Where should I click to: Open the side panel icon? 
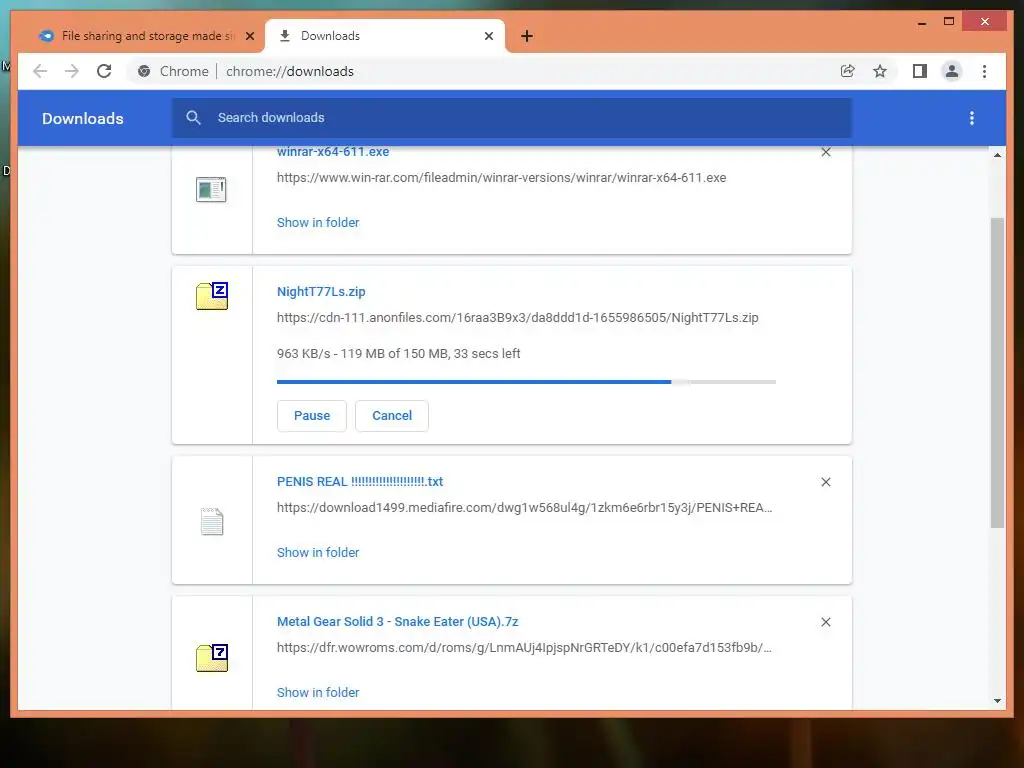[920, 71]
